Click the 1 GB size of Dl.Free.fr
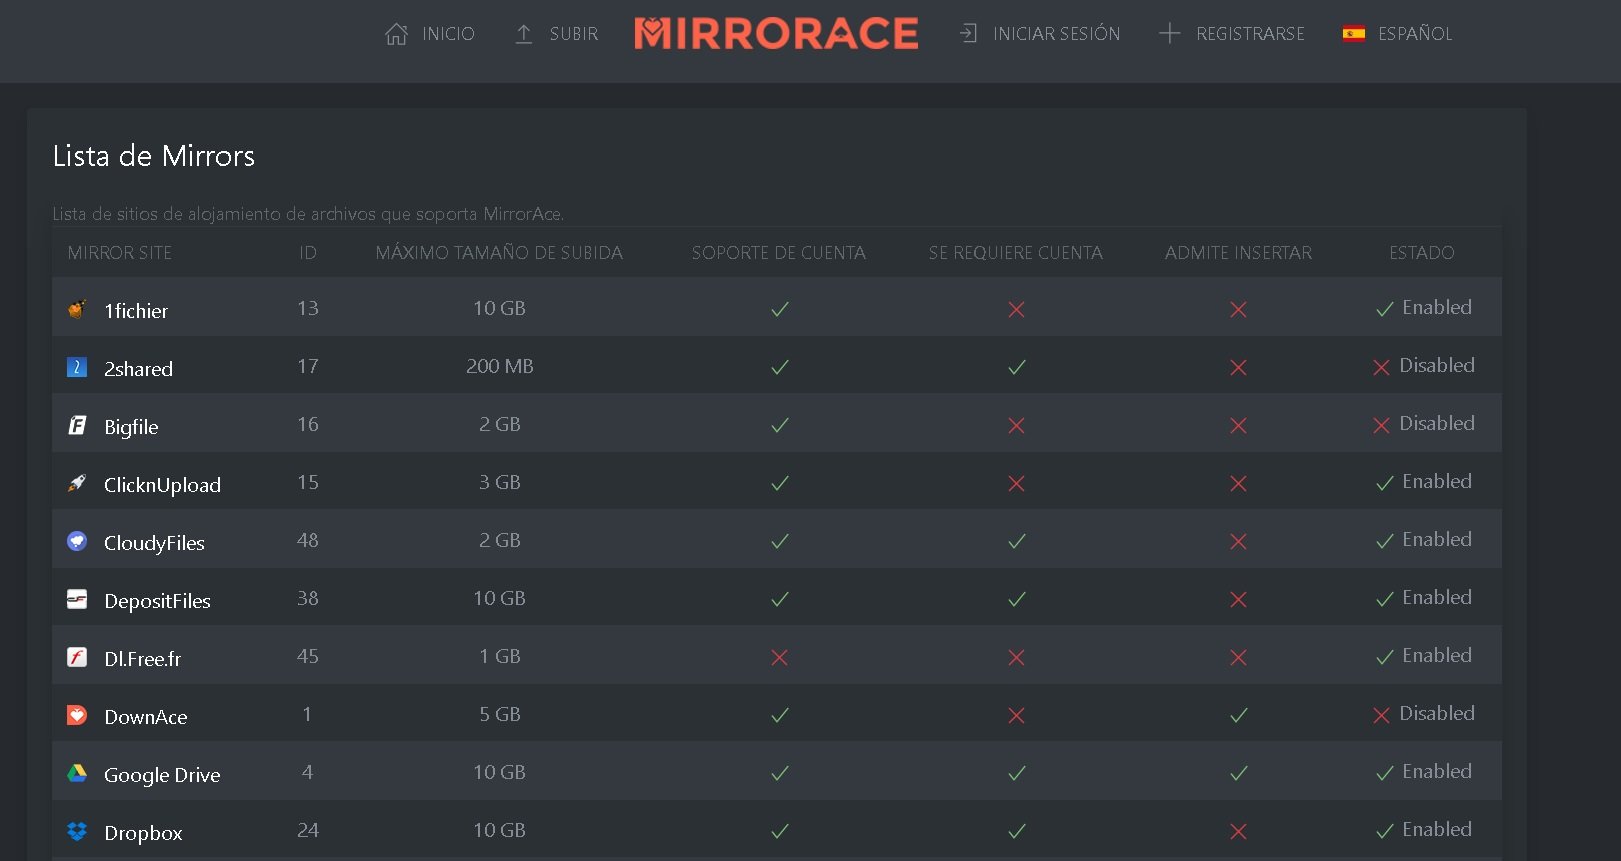 [x=499, y=656]
